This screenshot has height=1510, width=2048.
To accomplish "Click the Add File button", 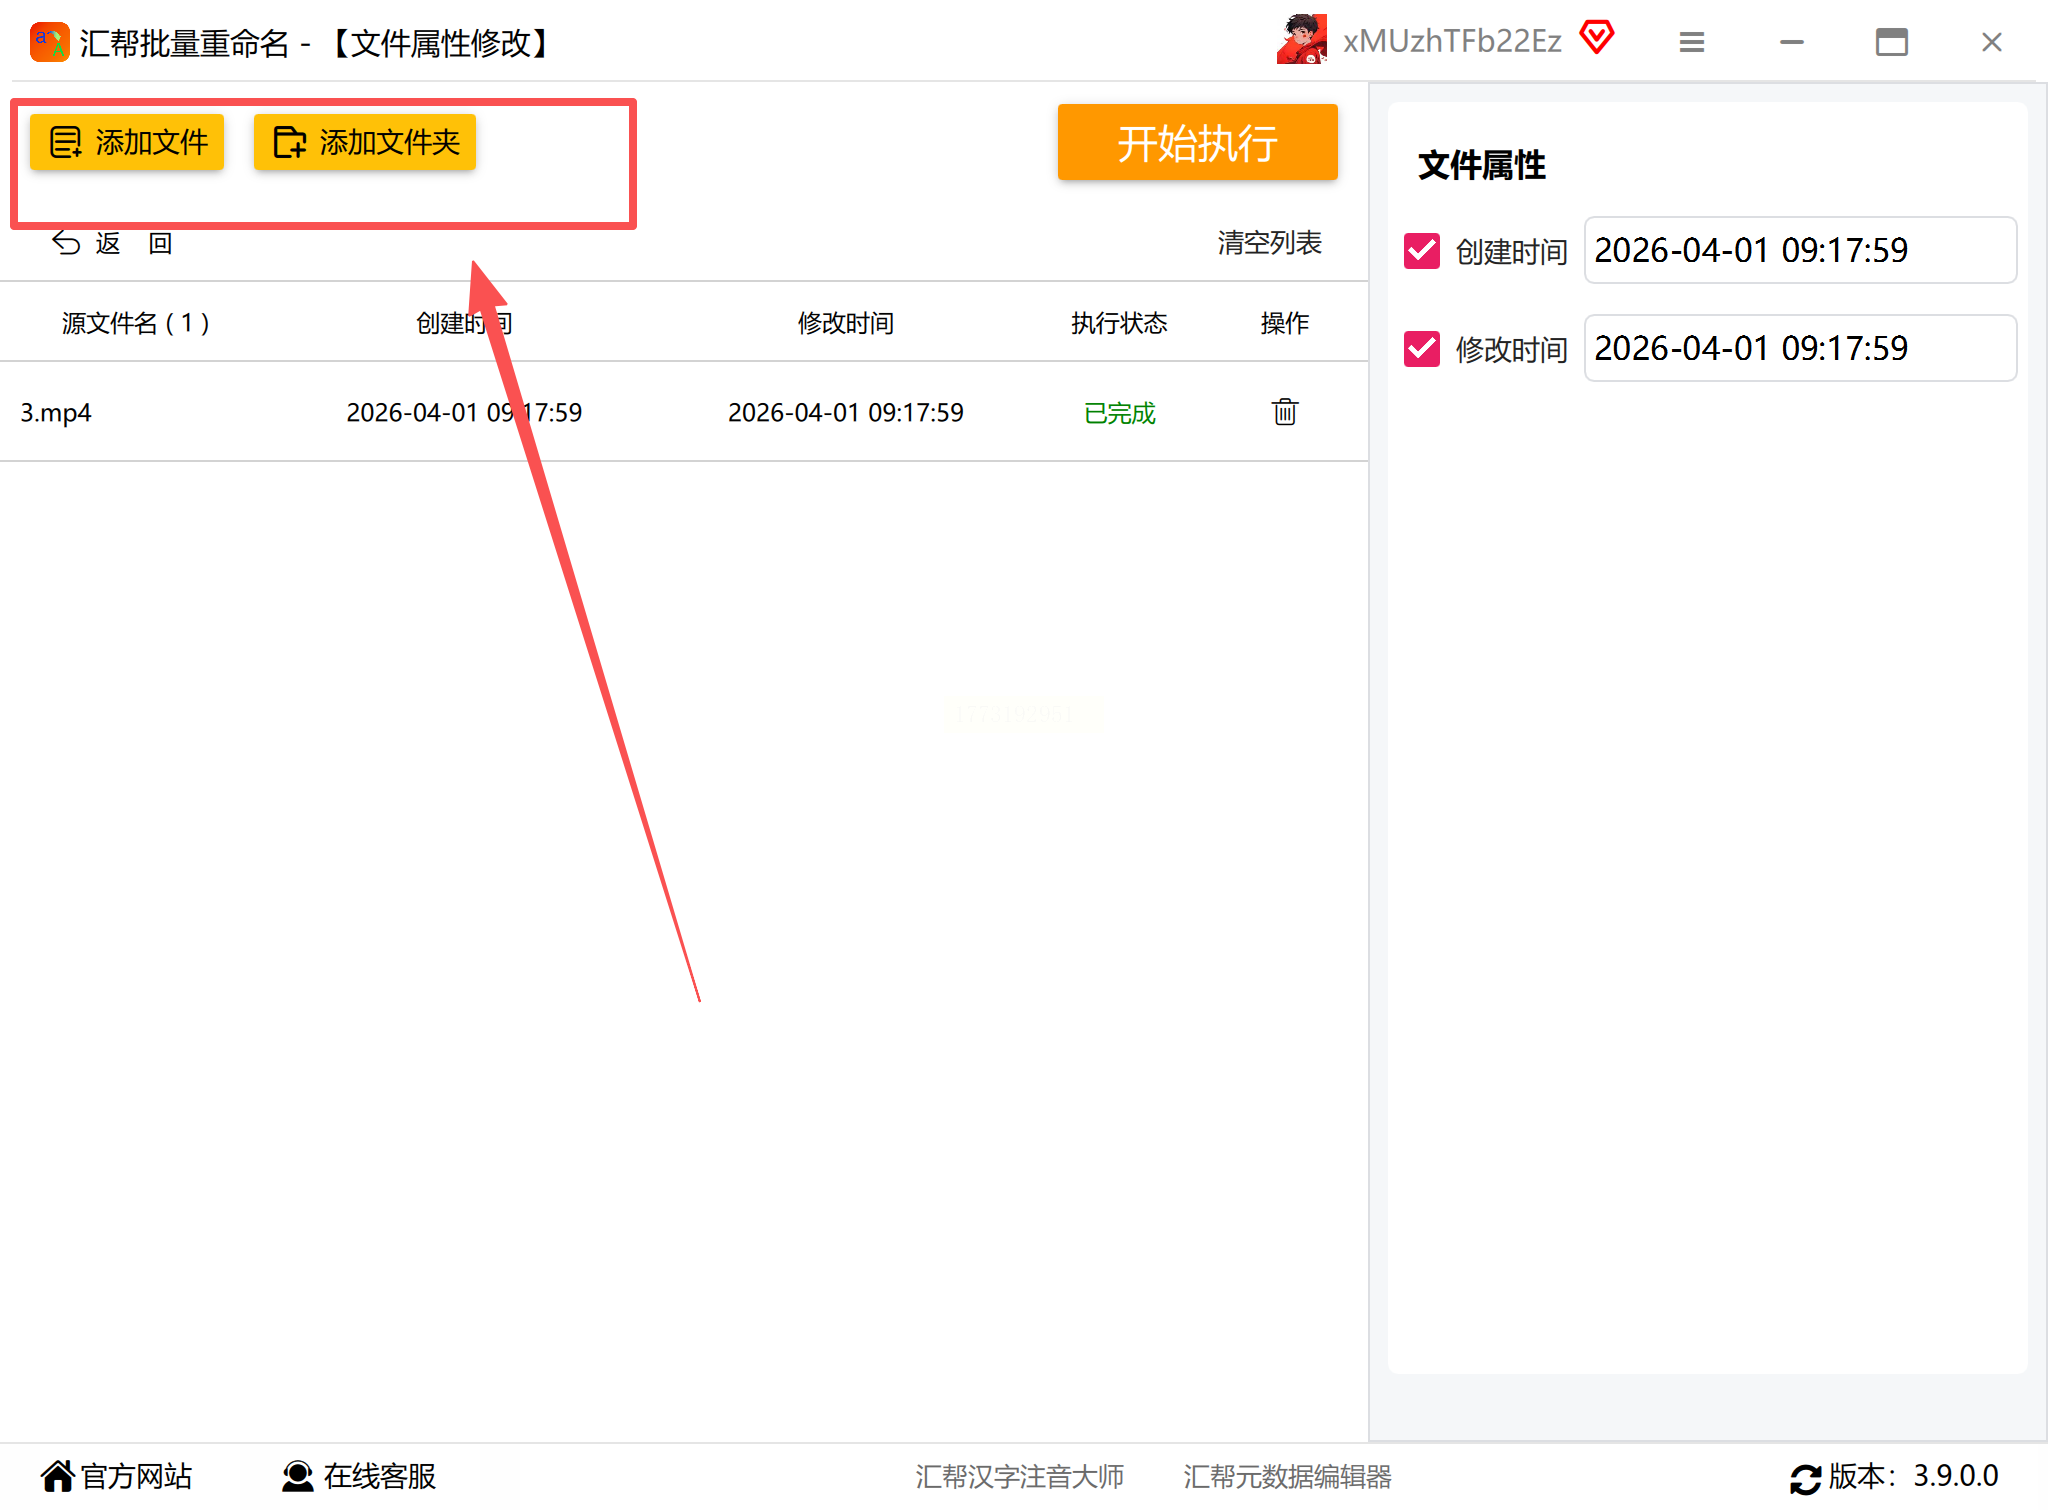I will (127, 143).
